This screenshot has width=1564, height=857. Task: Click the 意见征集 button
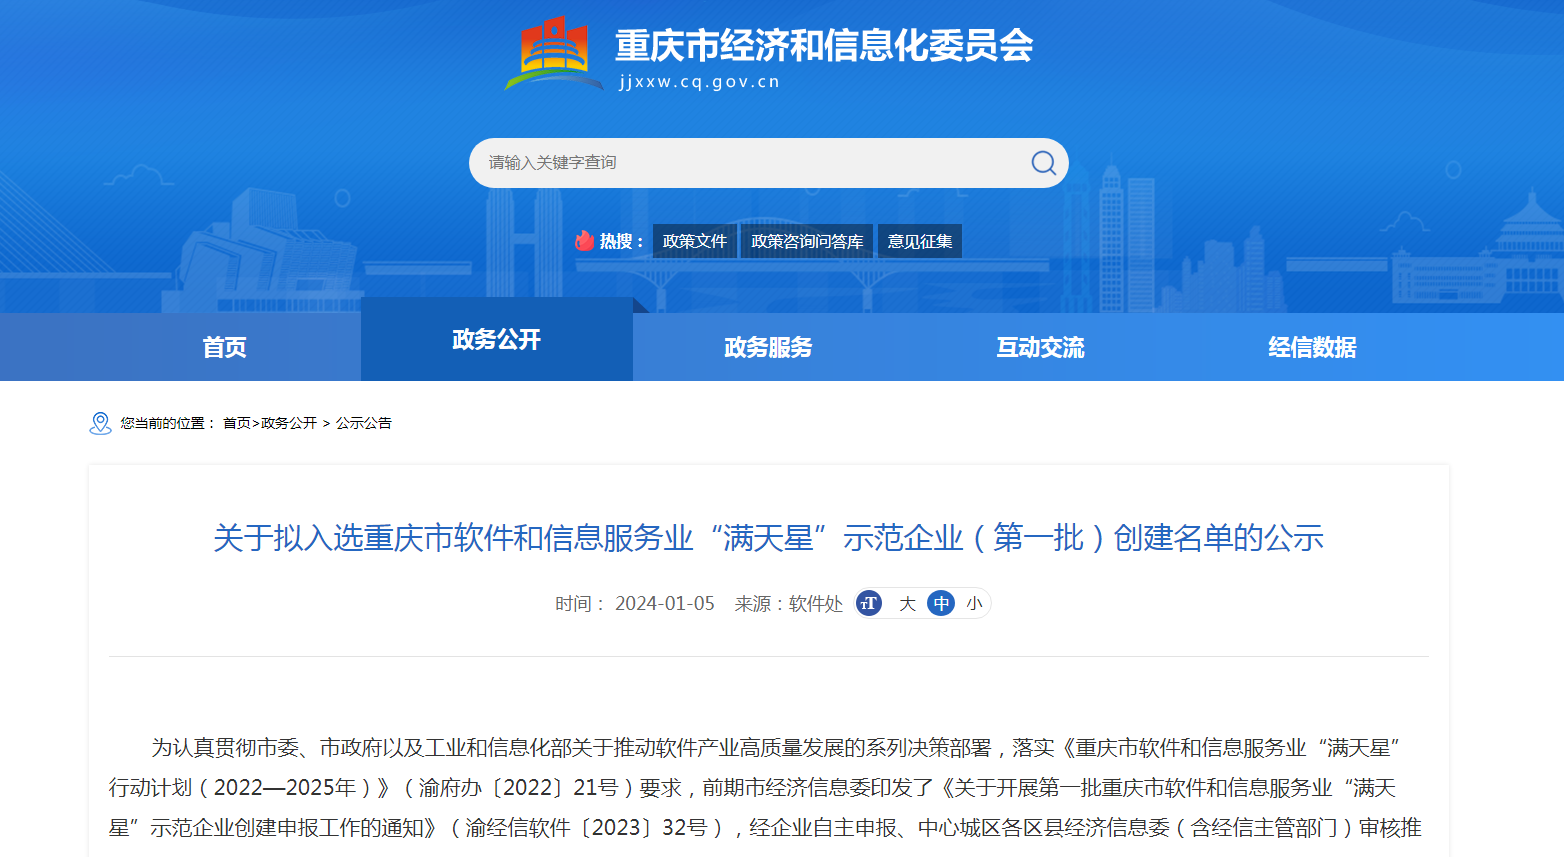[919, 240]
